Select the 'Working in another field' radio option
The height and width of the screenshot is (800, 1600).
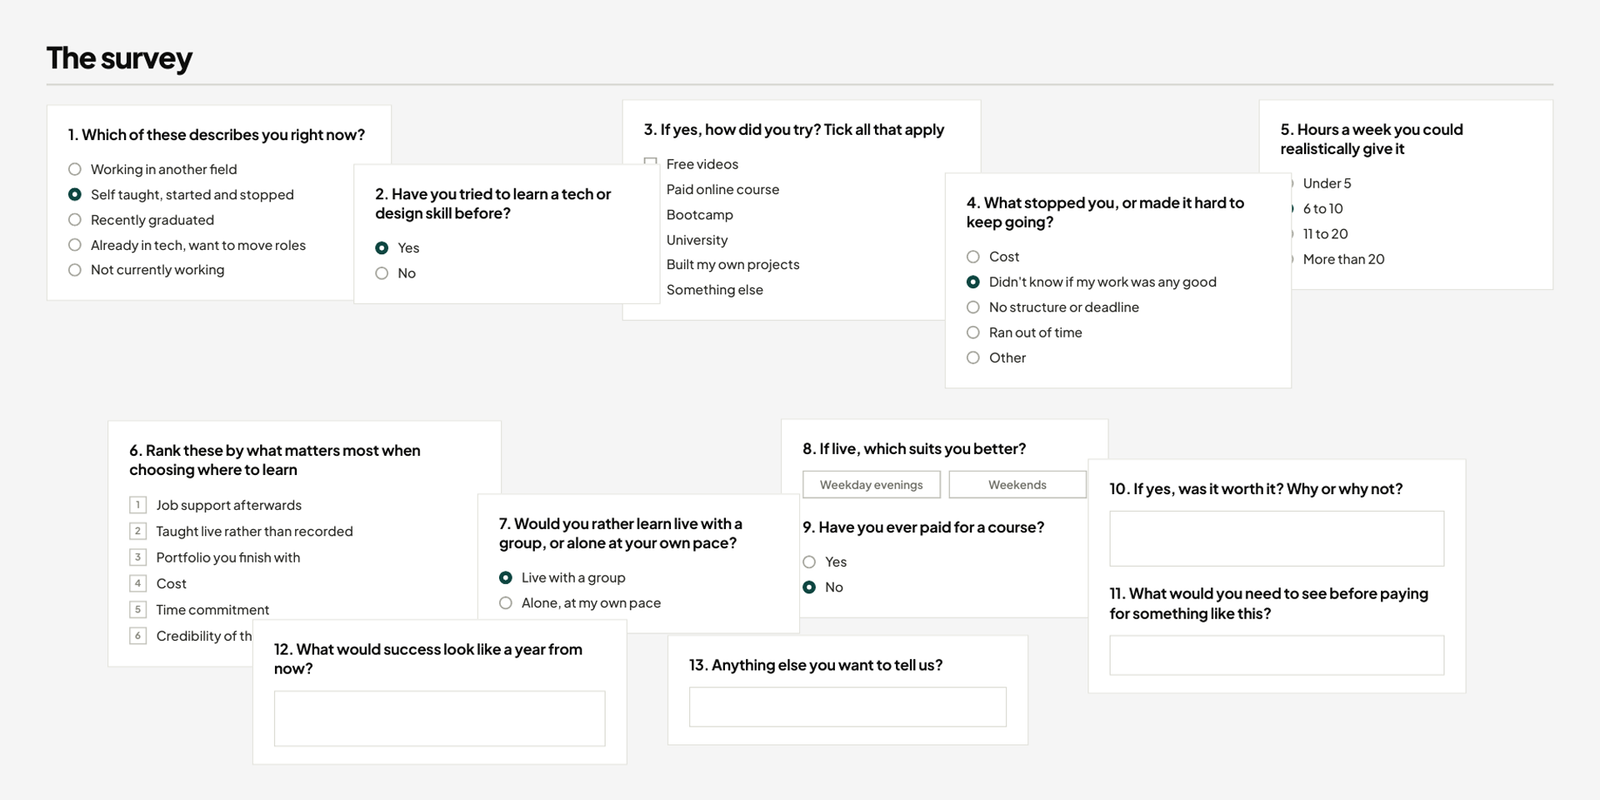click(74, 170)
